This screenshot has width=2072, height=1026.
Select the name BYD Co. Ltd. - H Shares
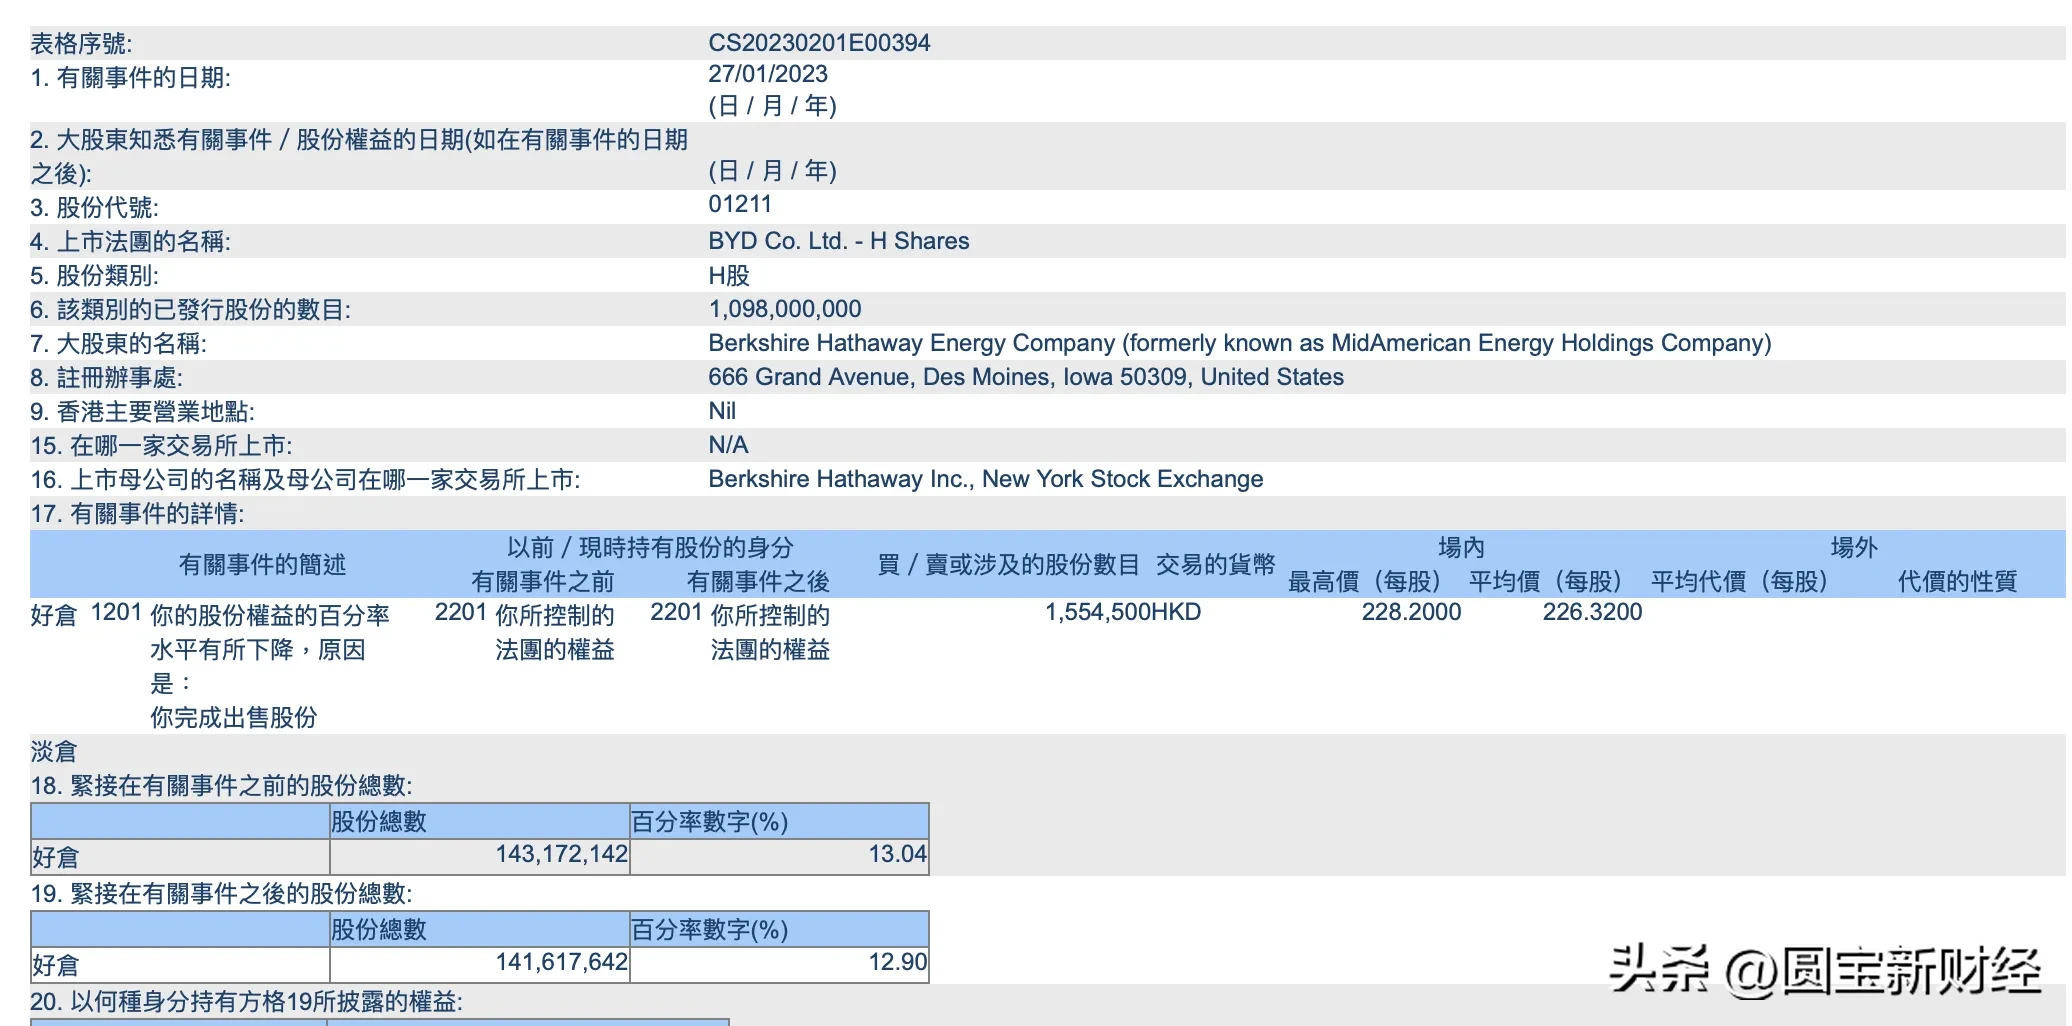click(x=839, y=241)
